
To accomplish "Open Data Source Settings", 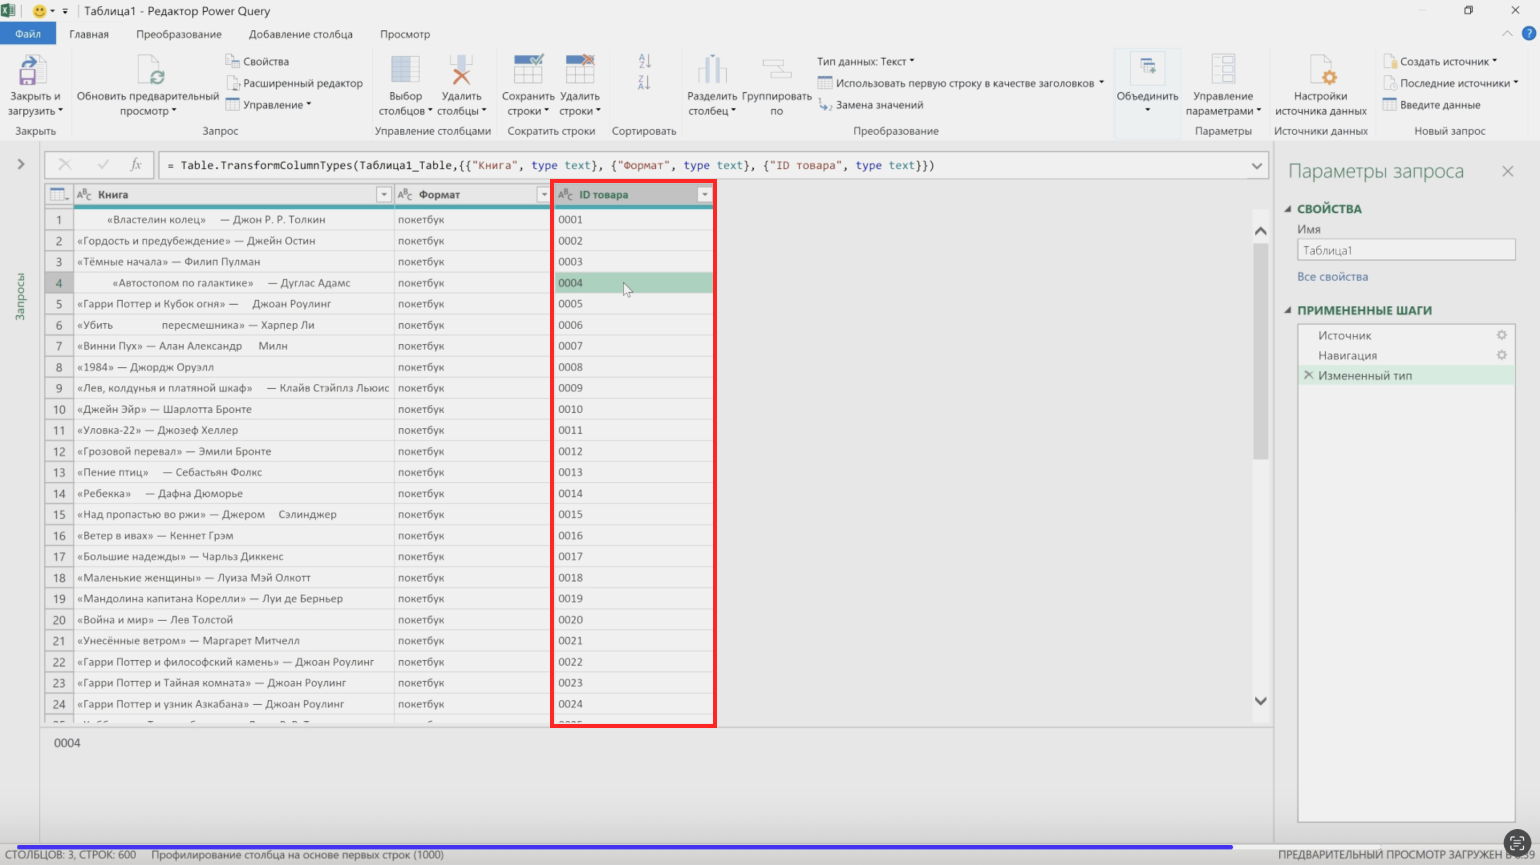I will tap(1320, 71).
